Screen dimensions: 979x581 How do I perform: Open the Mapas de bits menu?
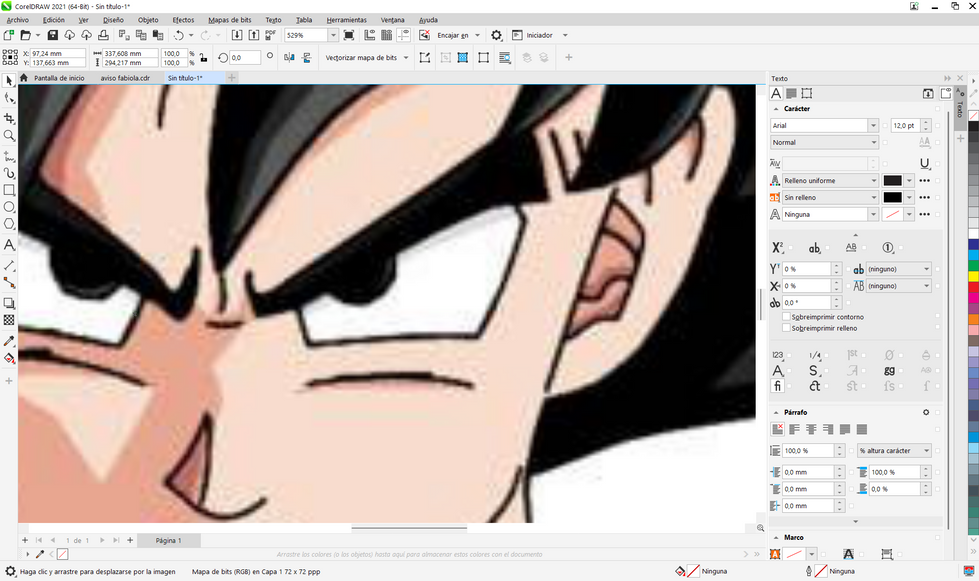pos(229,20)
